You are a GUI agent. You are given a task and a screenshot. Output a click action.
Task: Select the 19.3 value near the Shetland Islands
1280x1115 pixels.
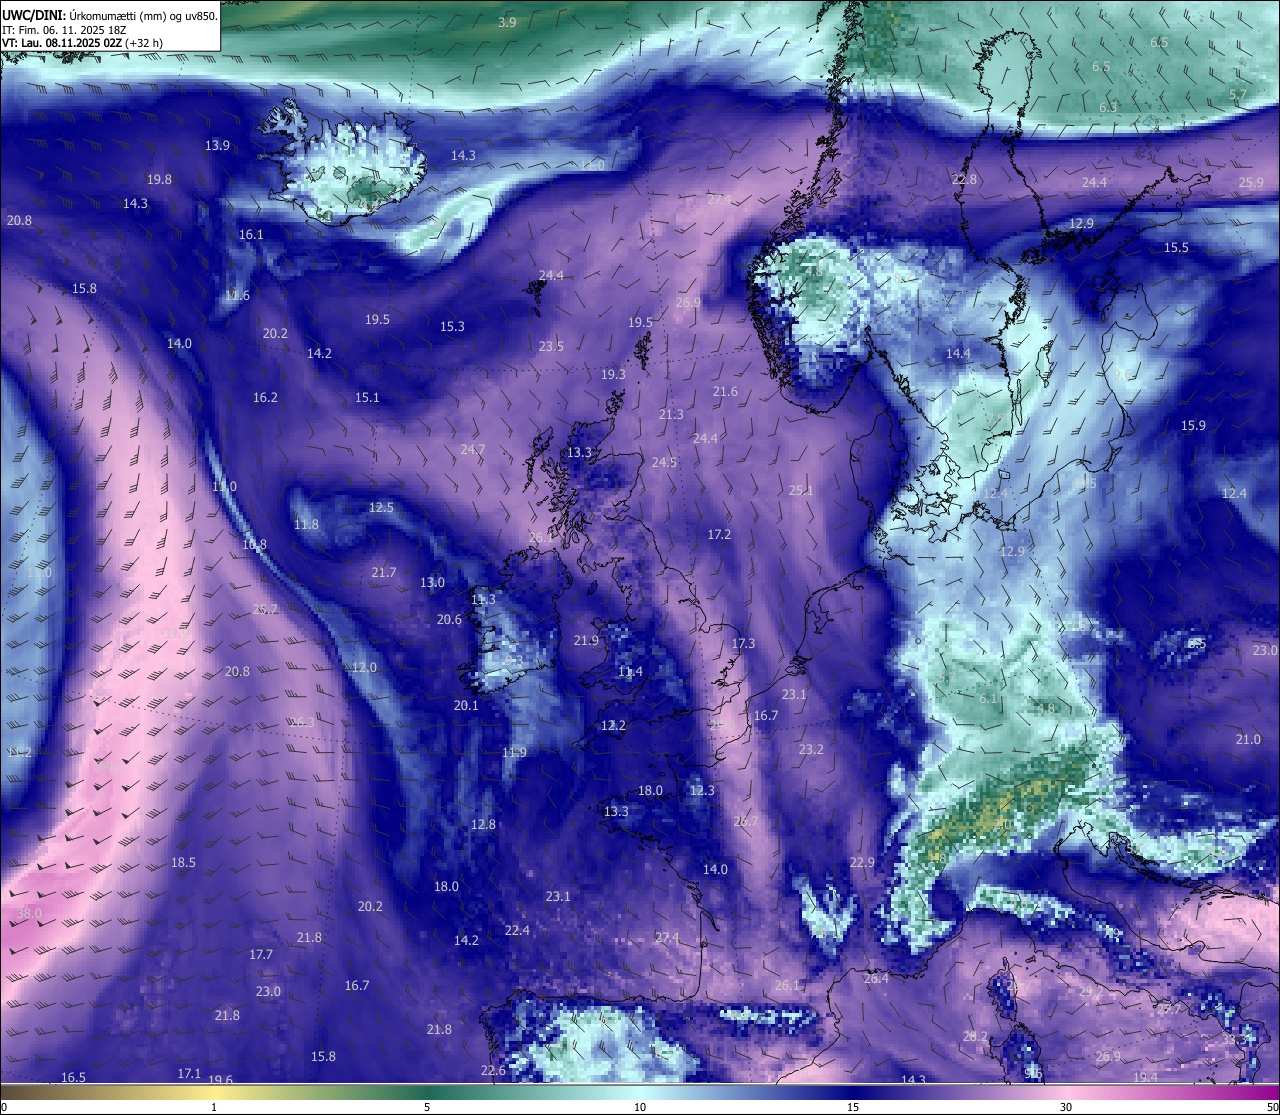point(613,374)
